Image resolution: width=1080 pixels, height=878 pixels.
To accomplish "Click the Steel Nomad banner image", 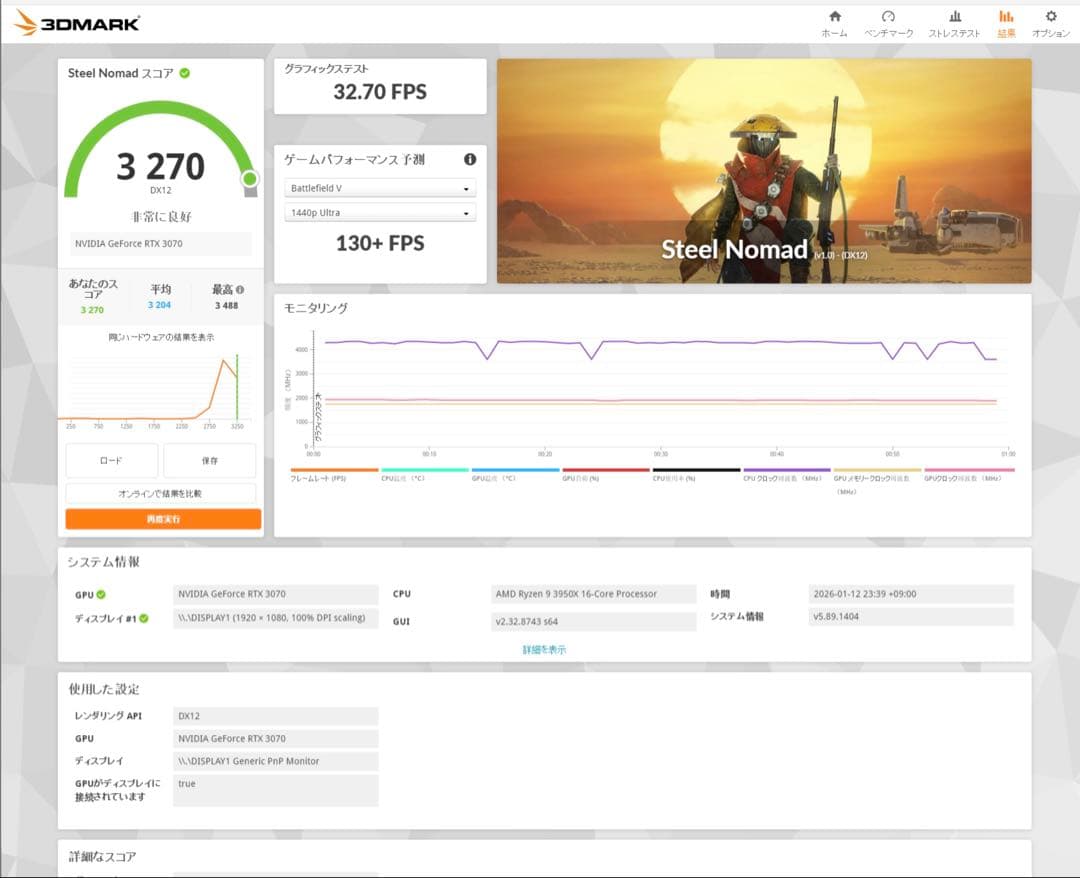I will click(x=764, y=171).
